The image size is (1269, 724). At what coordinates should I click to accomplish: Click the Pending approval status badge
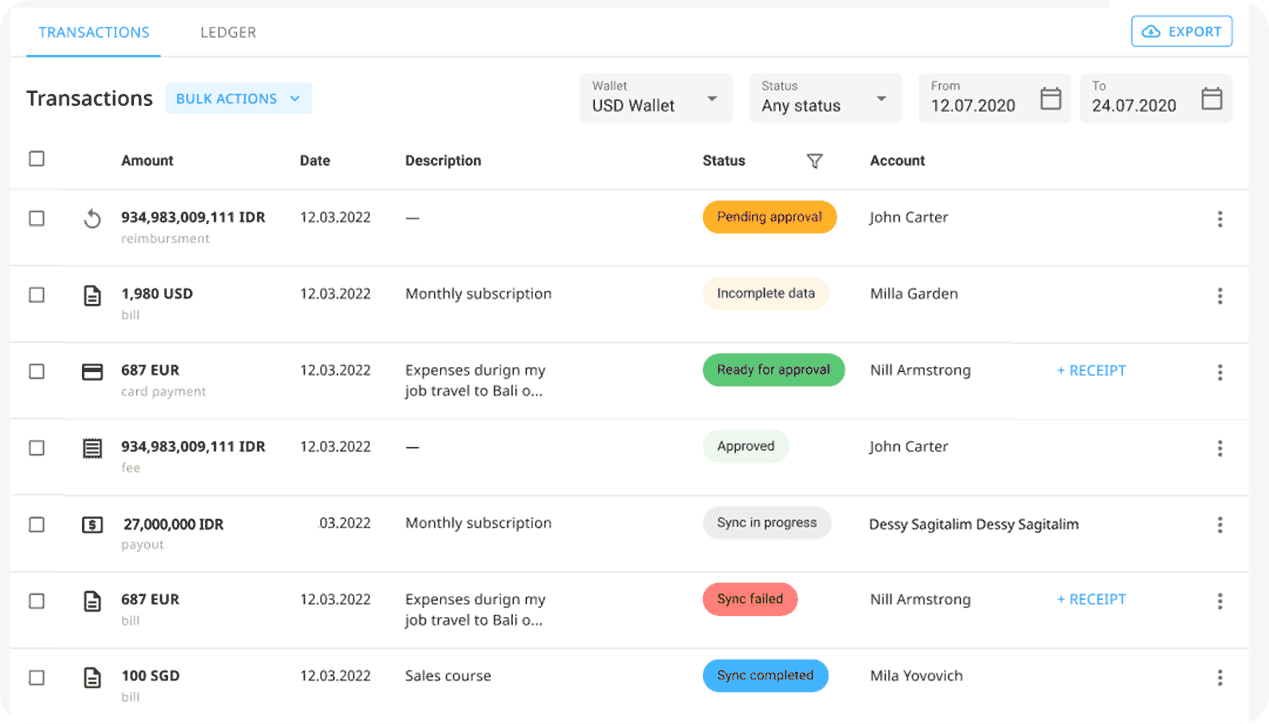click(769, 217)
